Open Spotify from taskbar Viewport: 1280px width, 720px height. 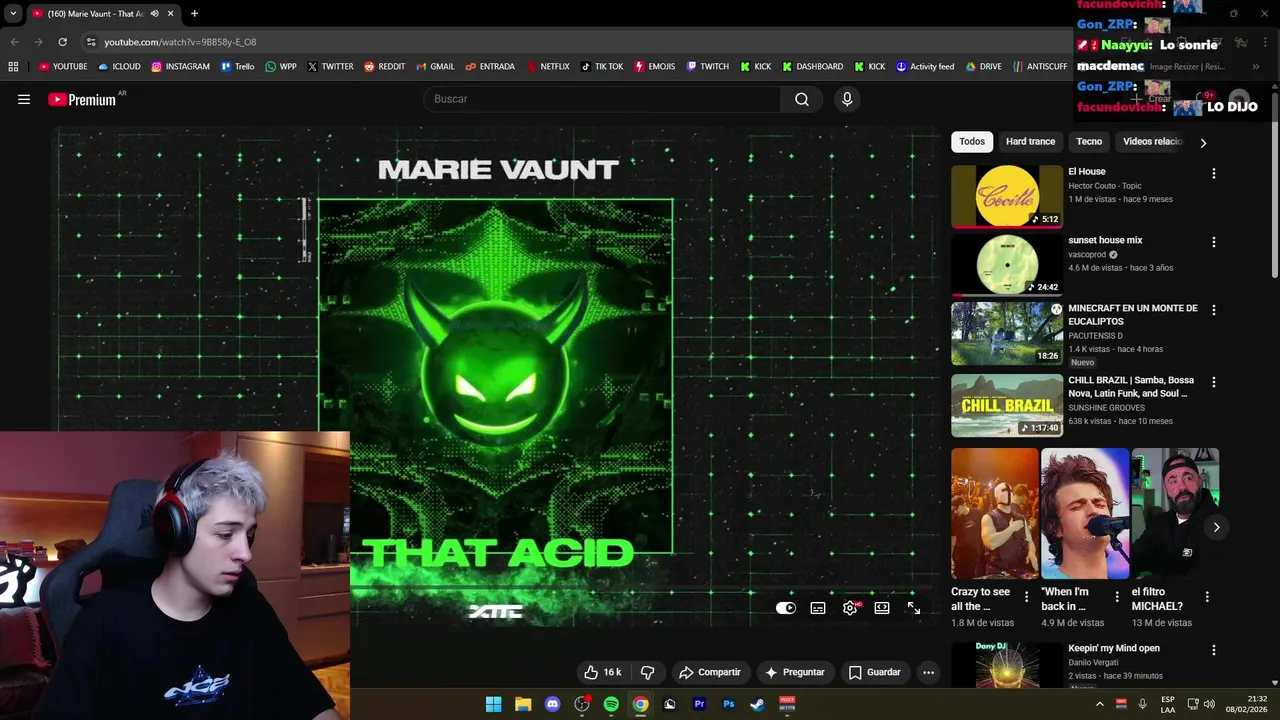point(611,704)
